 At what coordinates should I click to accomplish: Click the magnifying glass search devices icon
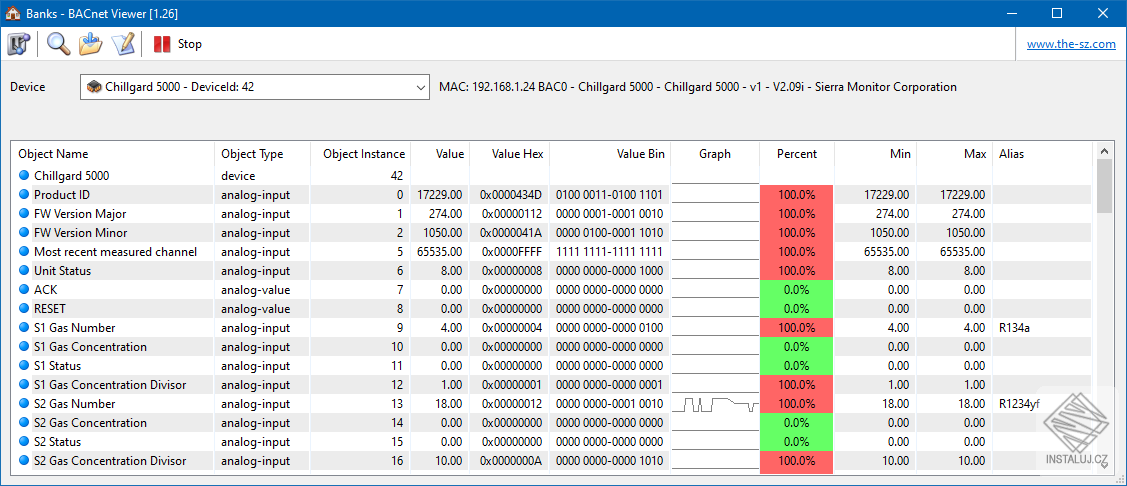click(58, 44)
